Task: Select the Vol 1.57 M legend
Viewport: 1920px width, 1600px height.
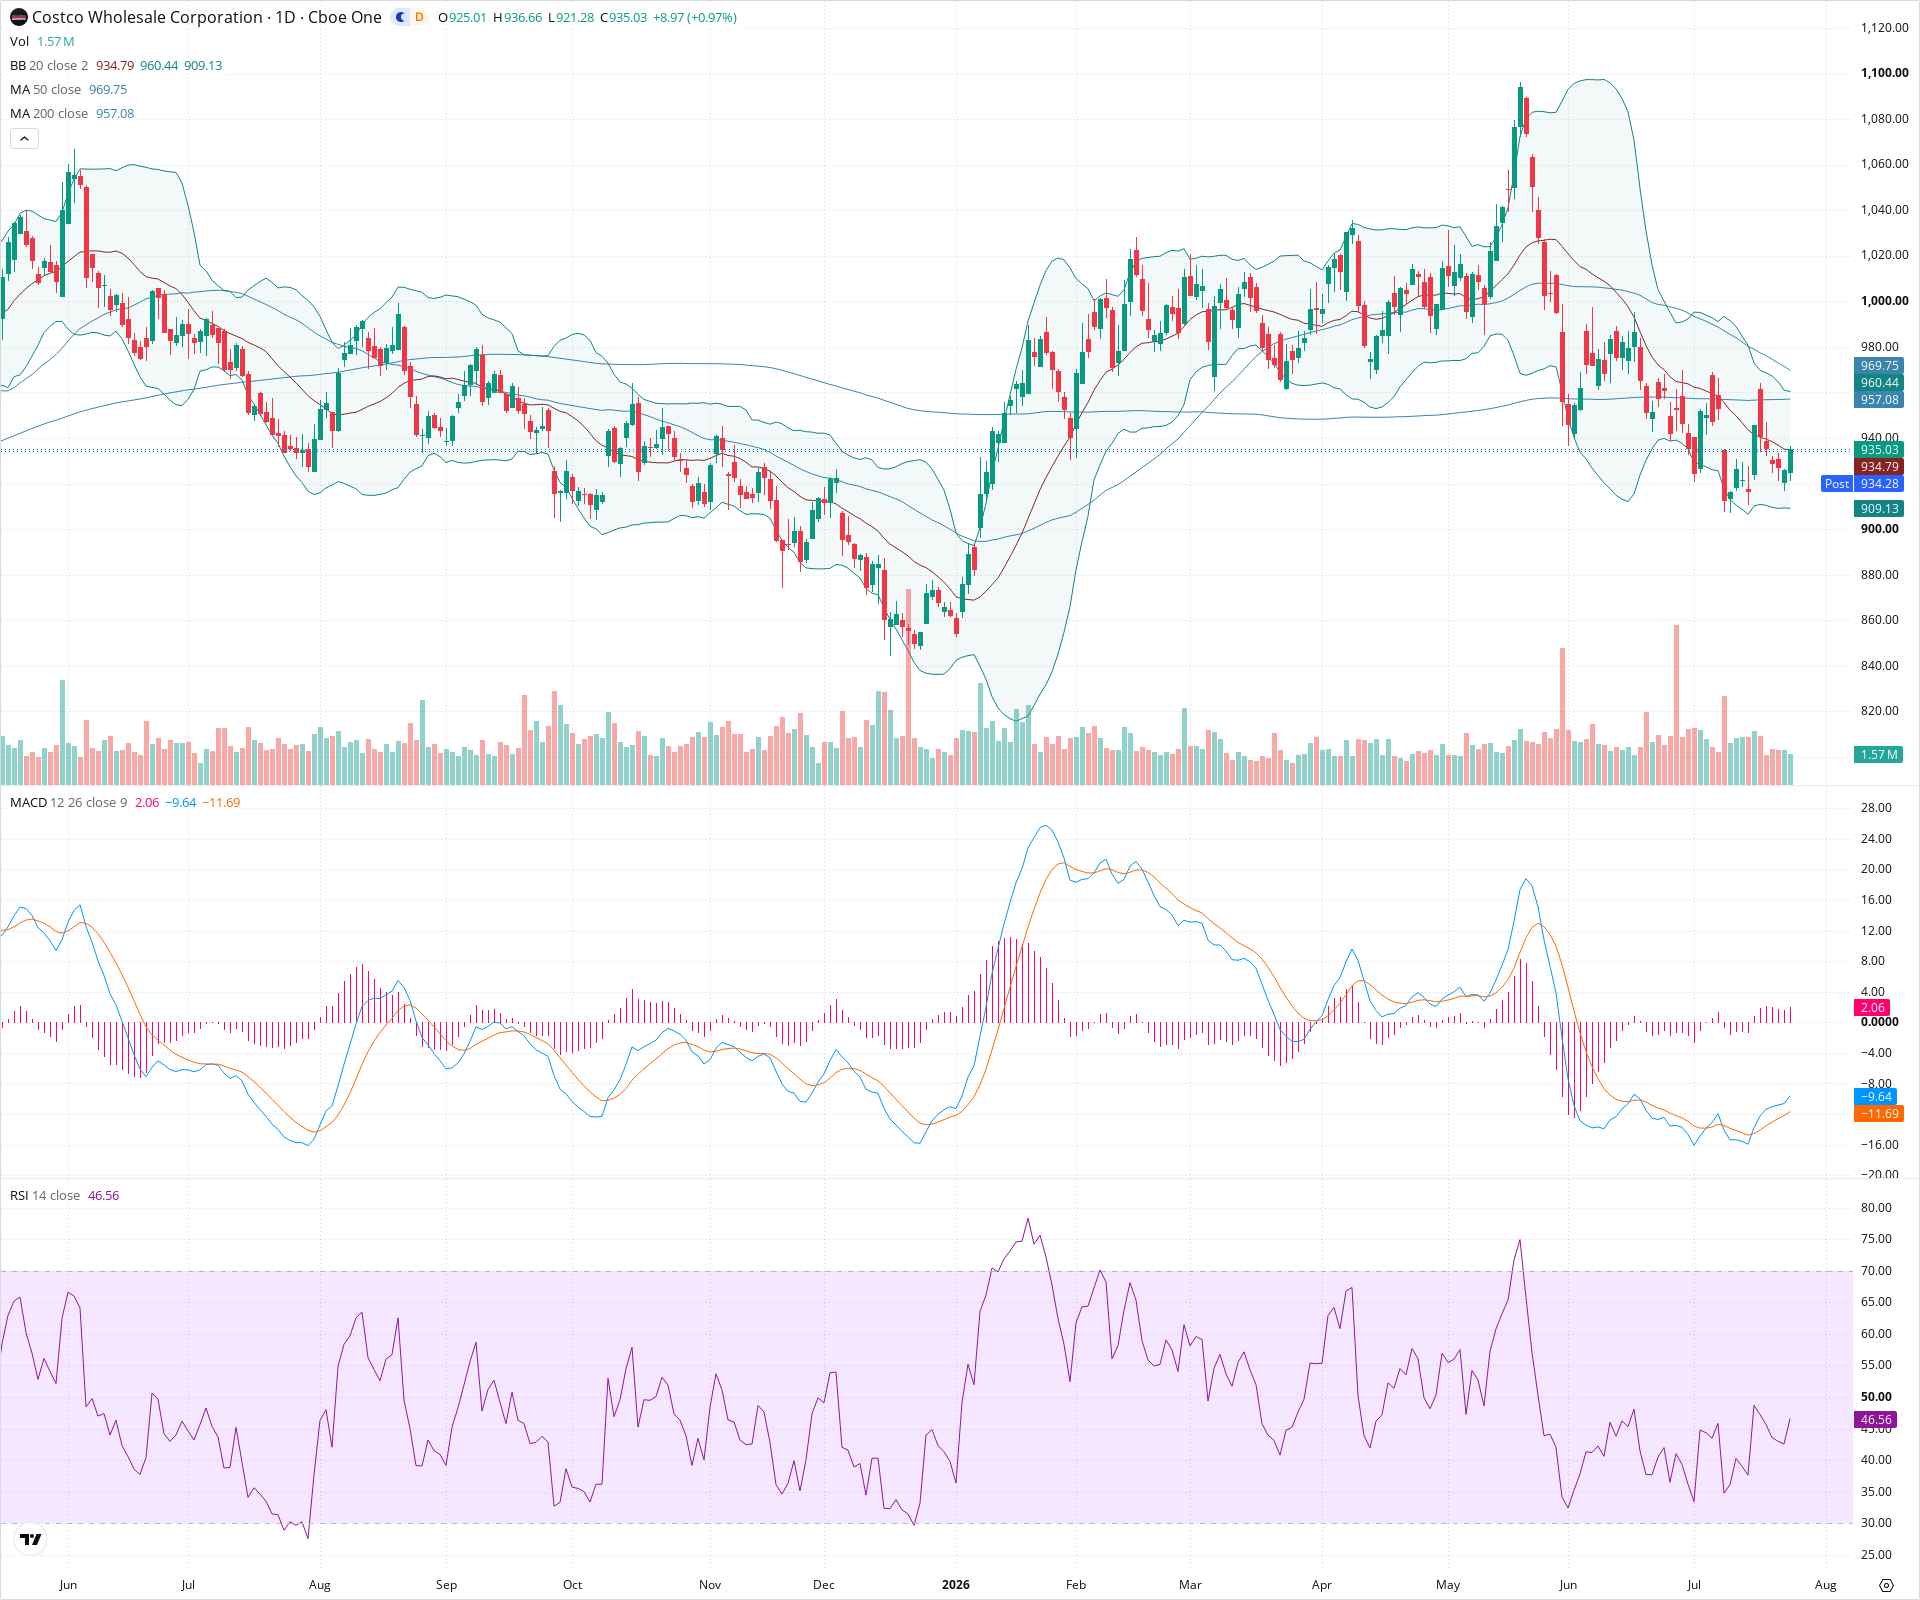Action: click(x=42, y=41)
